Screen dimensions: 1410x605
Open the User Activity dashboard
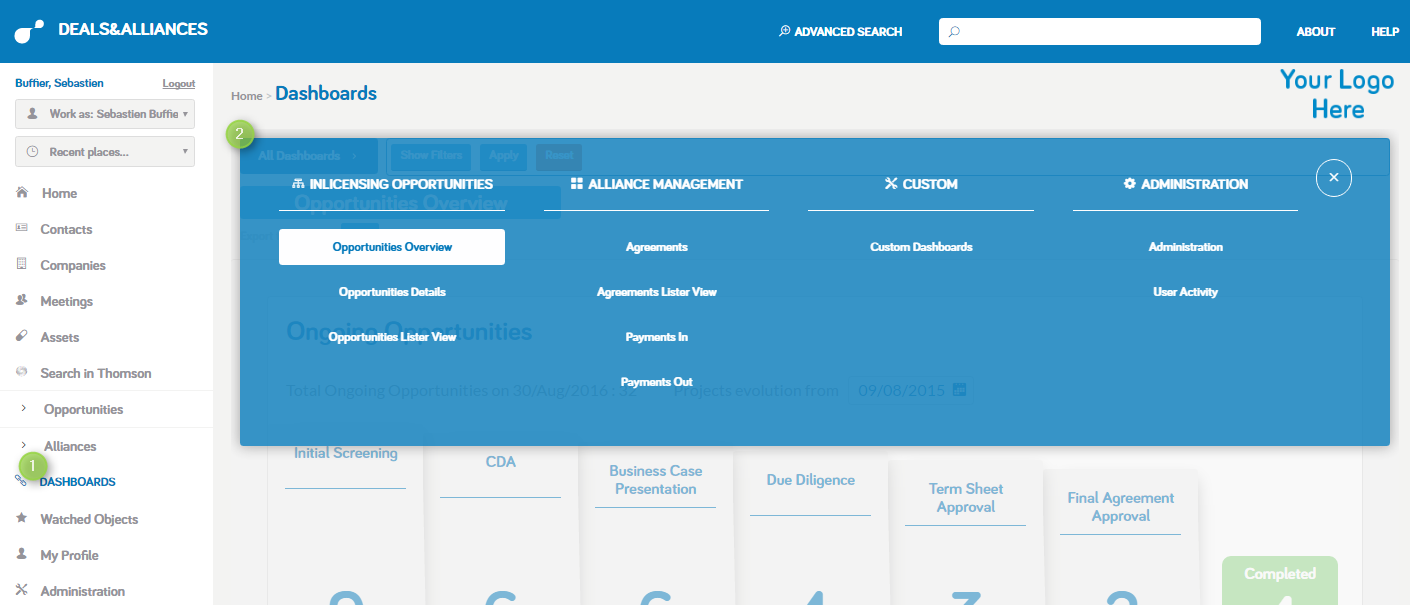click(x=1186, y=292)
